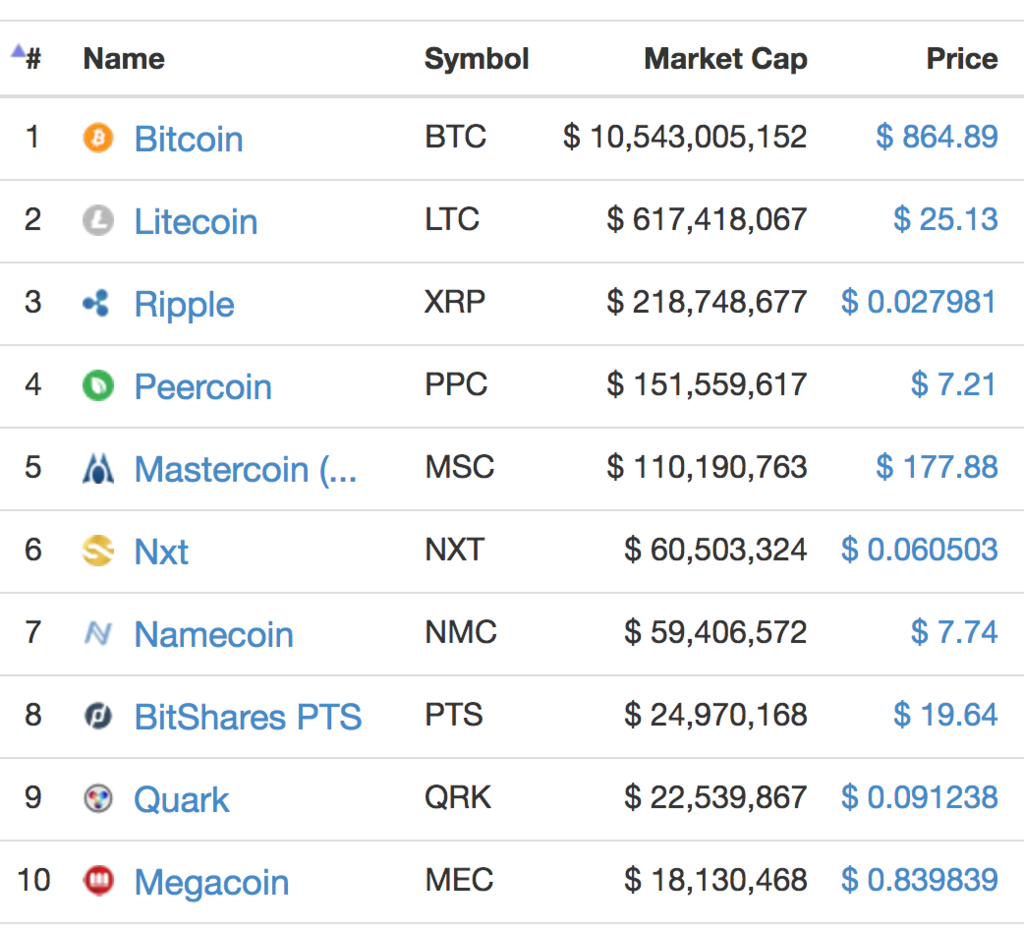Image resolution: width=1024 pixels, height=932 pixels.
Task: Click the Namecoin N icon
Action: point(98,633)
